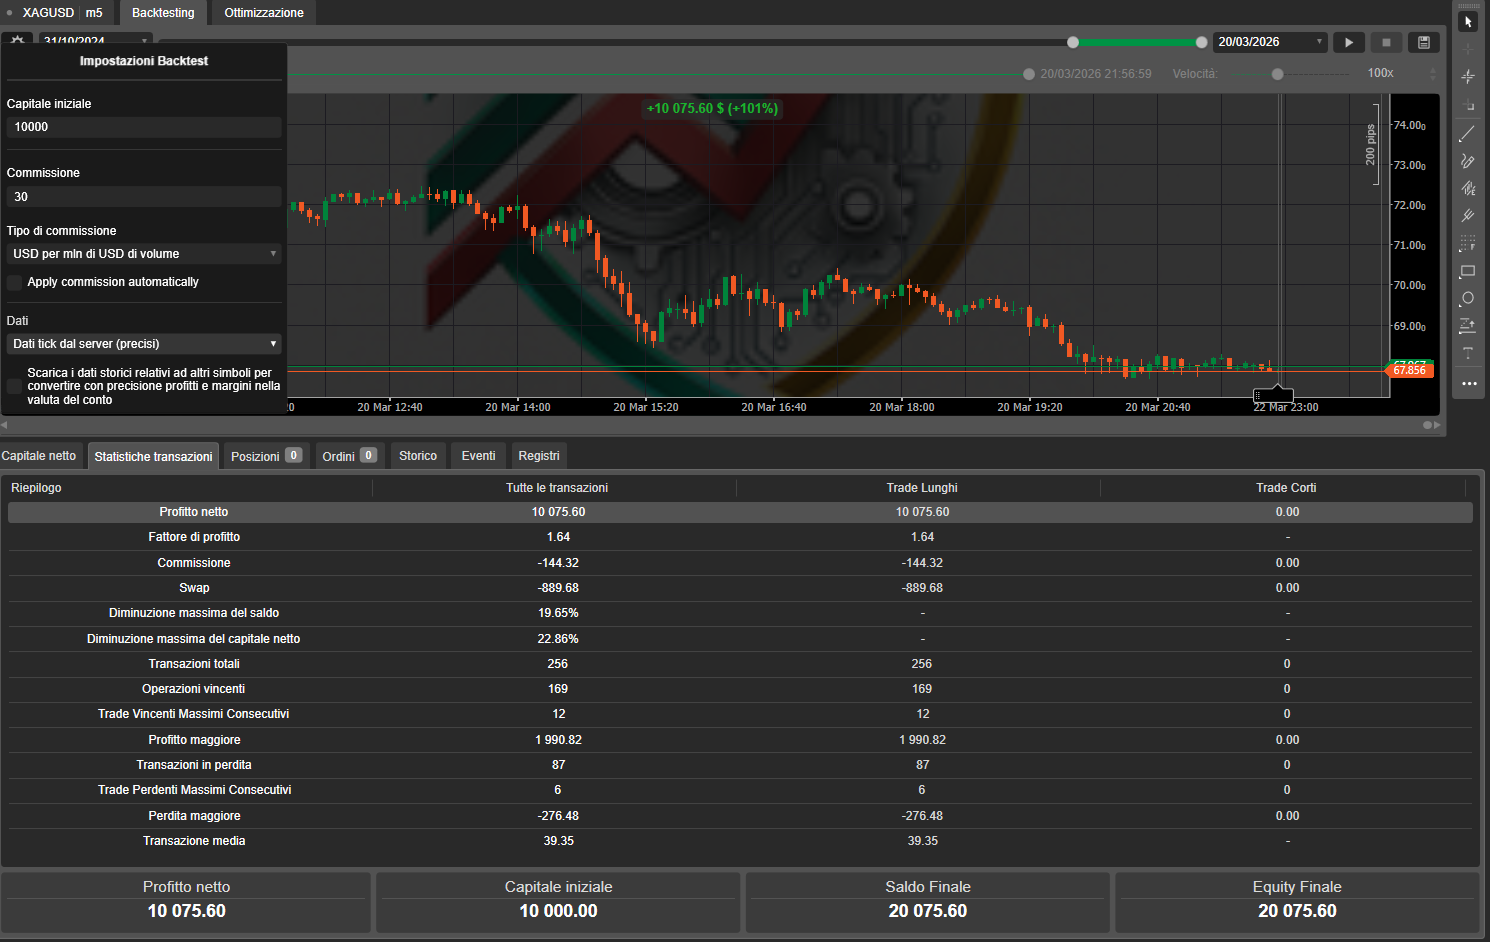
Task: Click the save backtest floppy disk icon
Action: (x=1423, y=42)
